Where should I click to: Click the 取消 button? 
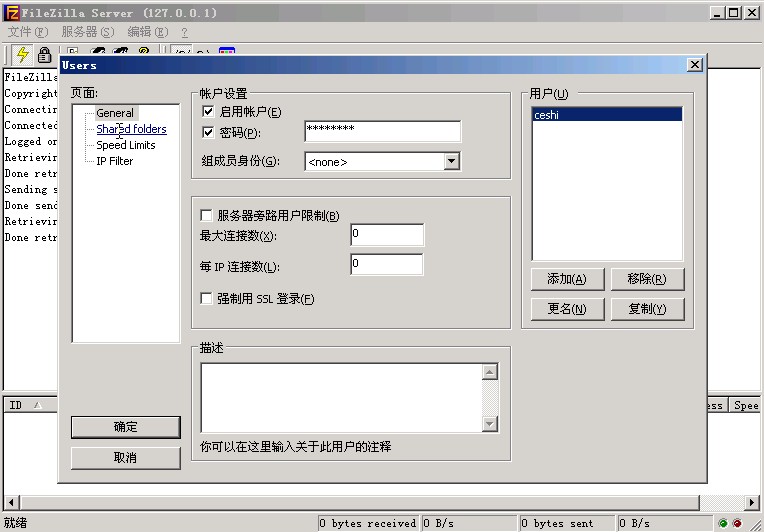(126, 458)
